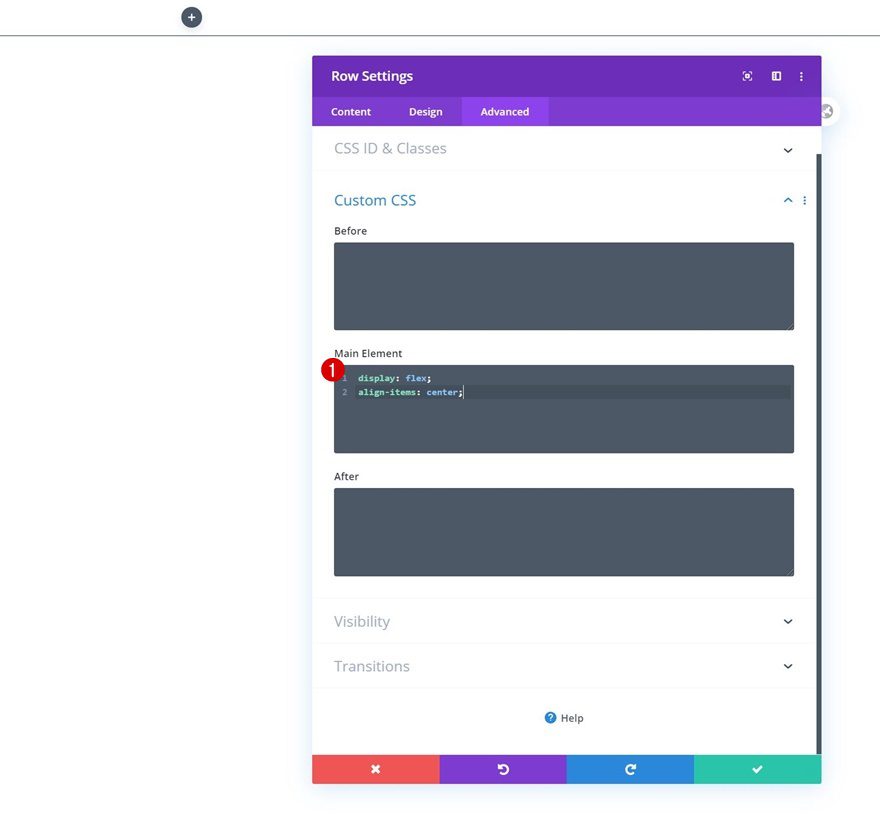Switch to the Design tab
Screen dimensions: 880x829
[x=426, y=112]
